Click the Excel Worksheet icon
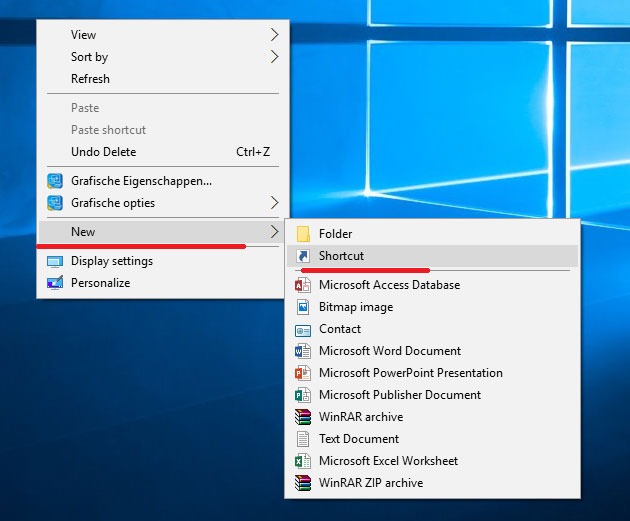630x521 pixels. coord(303,461)
